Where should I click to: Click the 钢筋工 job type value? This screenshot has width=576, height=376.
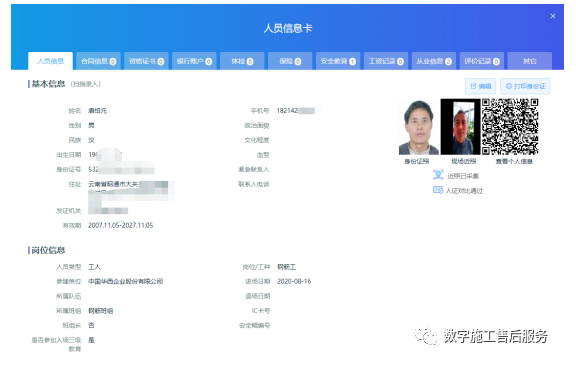point(287,267)
